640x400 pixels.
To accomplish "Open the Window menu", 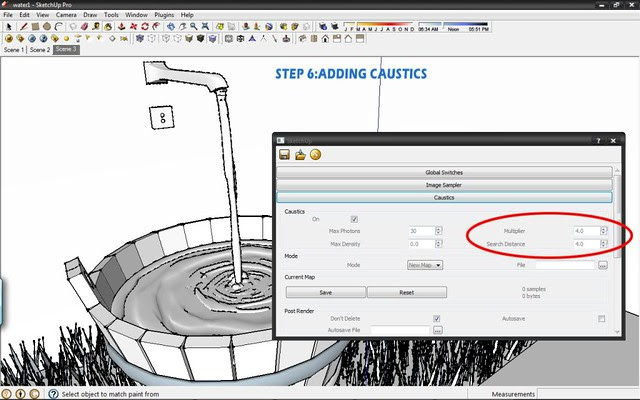I will [136, 15].
